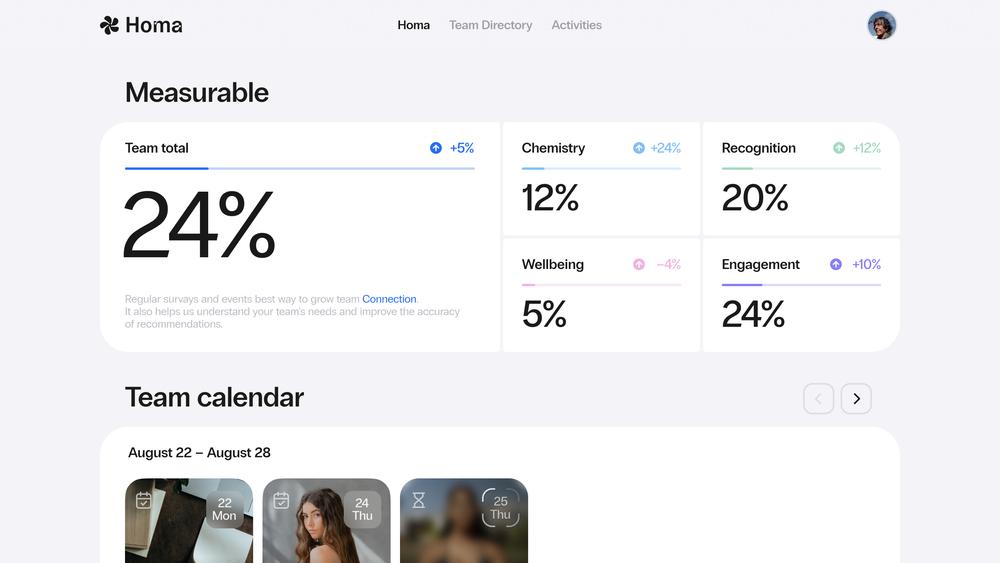The height and width of the screenshot is (563, 1000).
Task: Click the Team total progress bar
Action: [300, 168]
